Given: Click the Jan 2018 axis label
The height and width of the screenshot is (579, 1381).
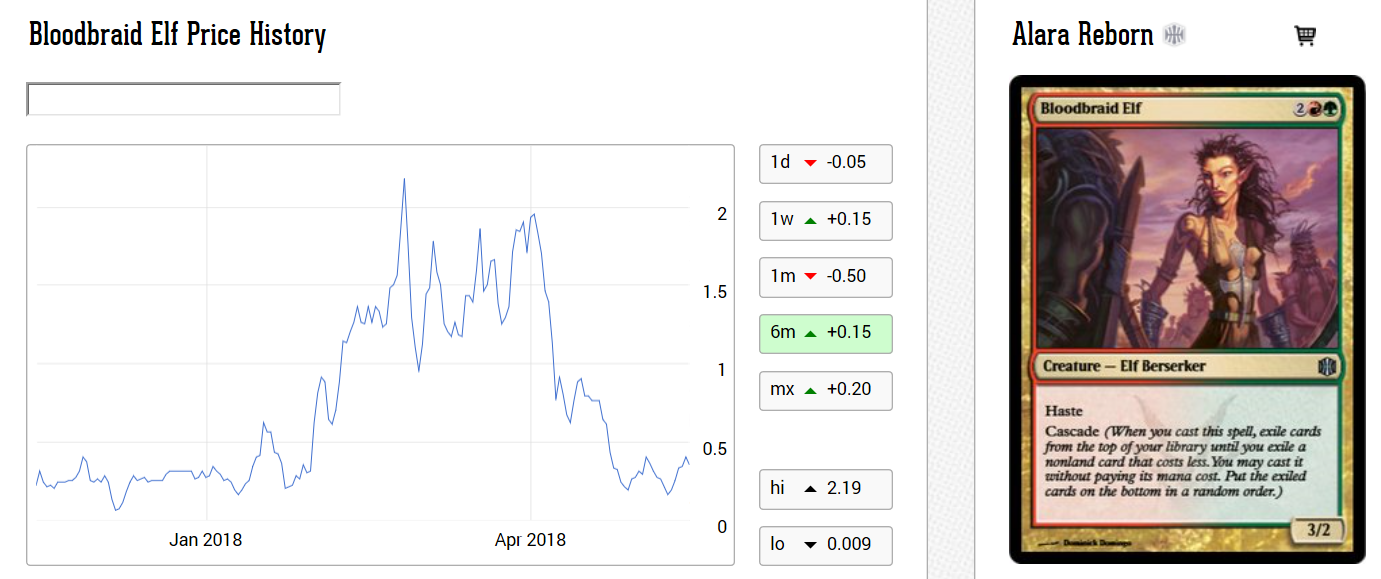Looking at the screenshot, I should point(205,540).
